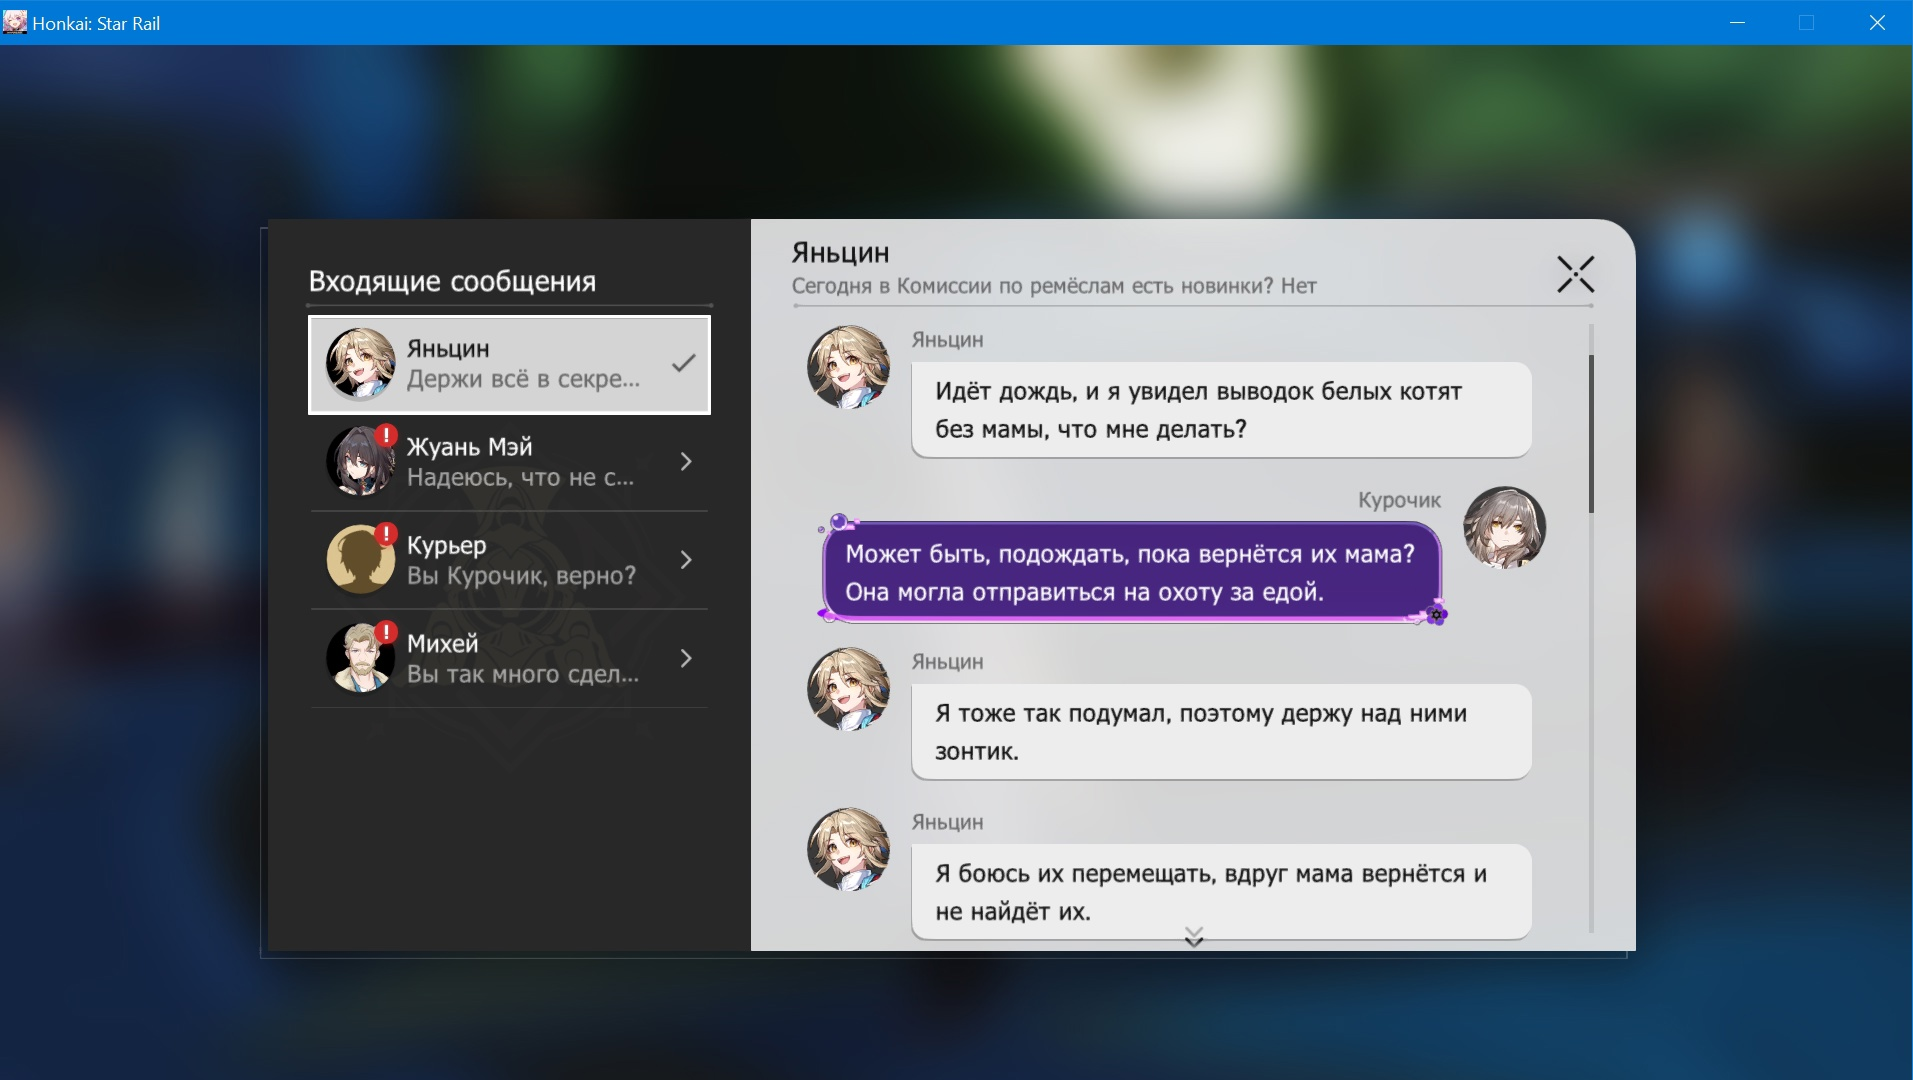Image resolution: width=1913 pixels, height=1080 pixels.
Task: Click the Яньцин chat header title
Action: click(840, 253)
